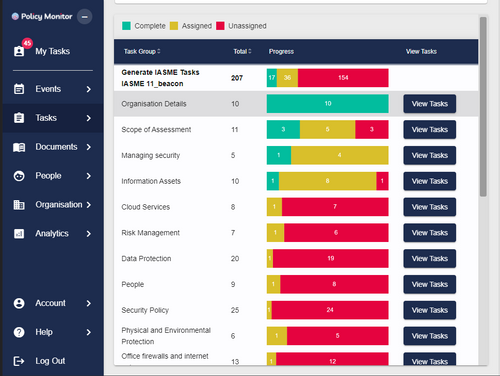
Task: Expand the Account menu chevron
Action: tap(88, 303)
